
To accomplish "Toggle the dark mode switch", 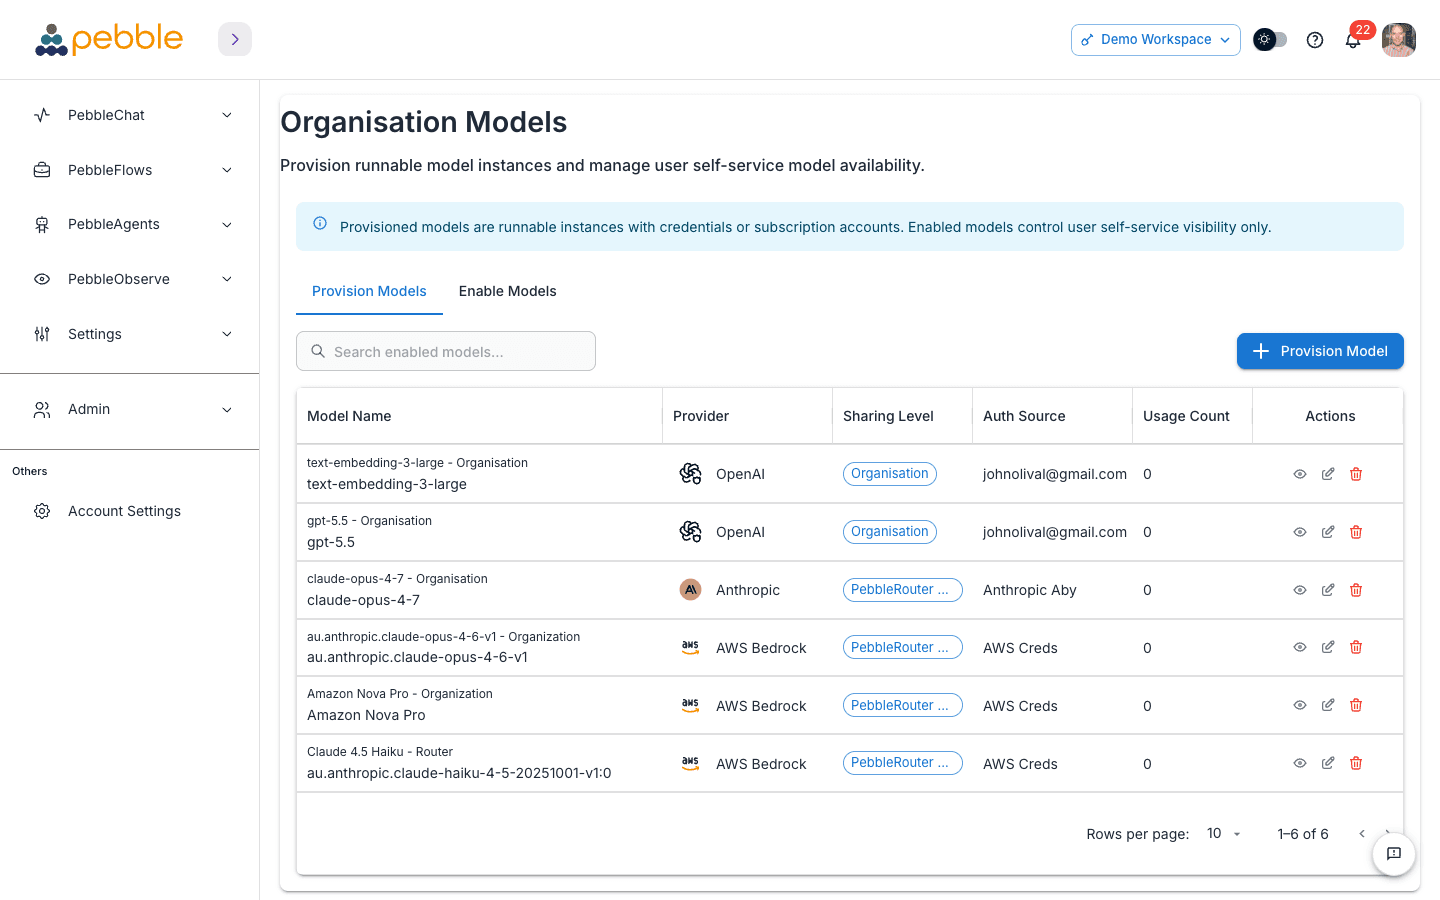I will click(1270, 40).
